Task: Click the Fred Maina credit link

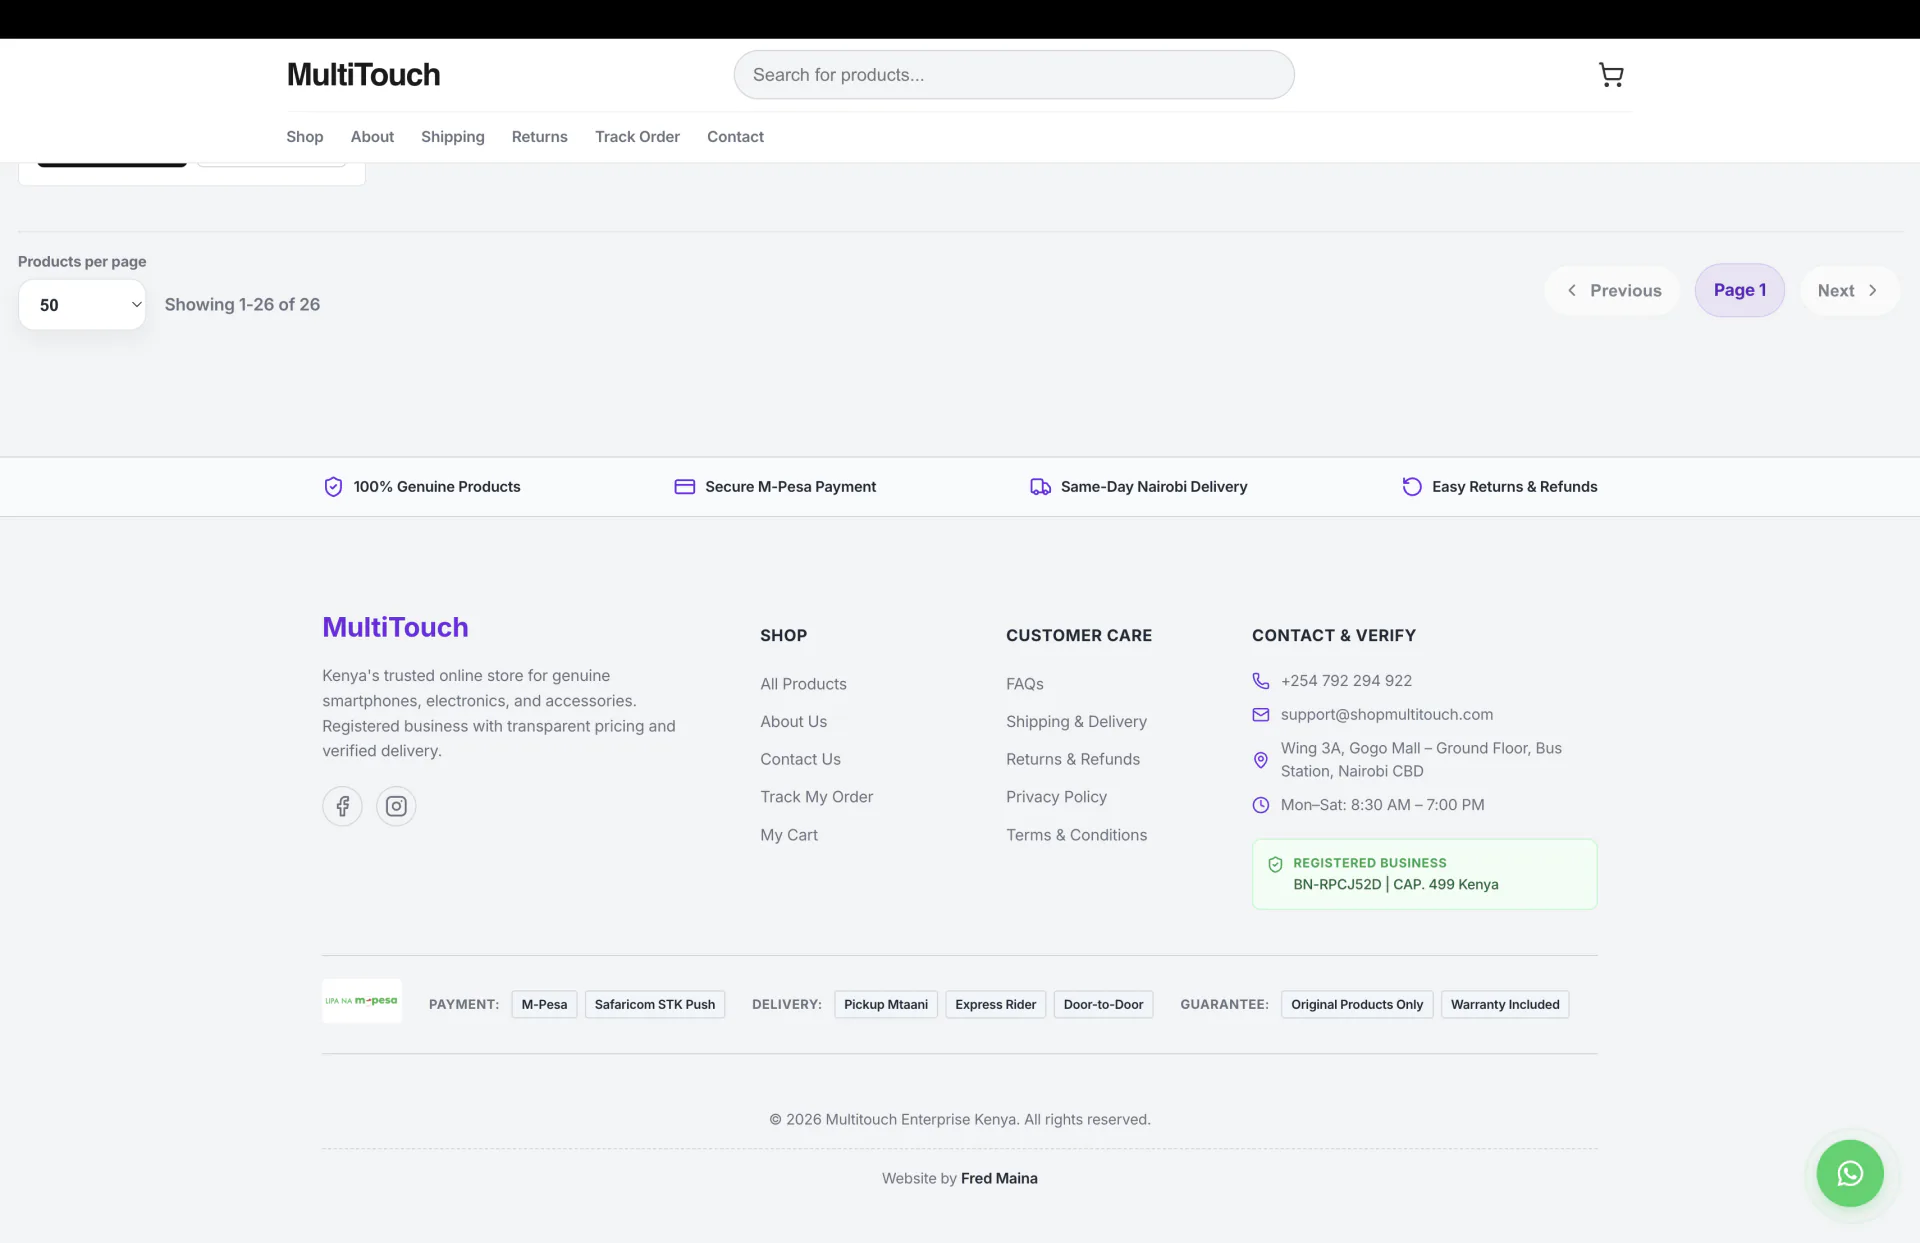Action: coord(999,1179)
